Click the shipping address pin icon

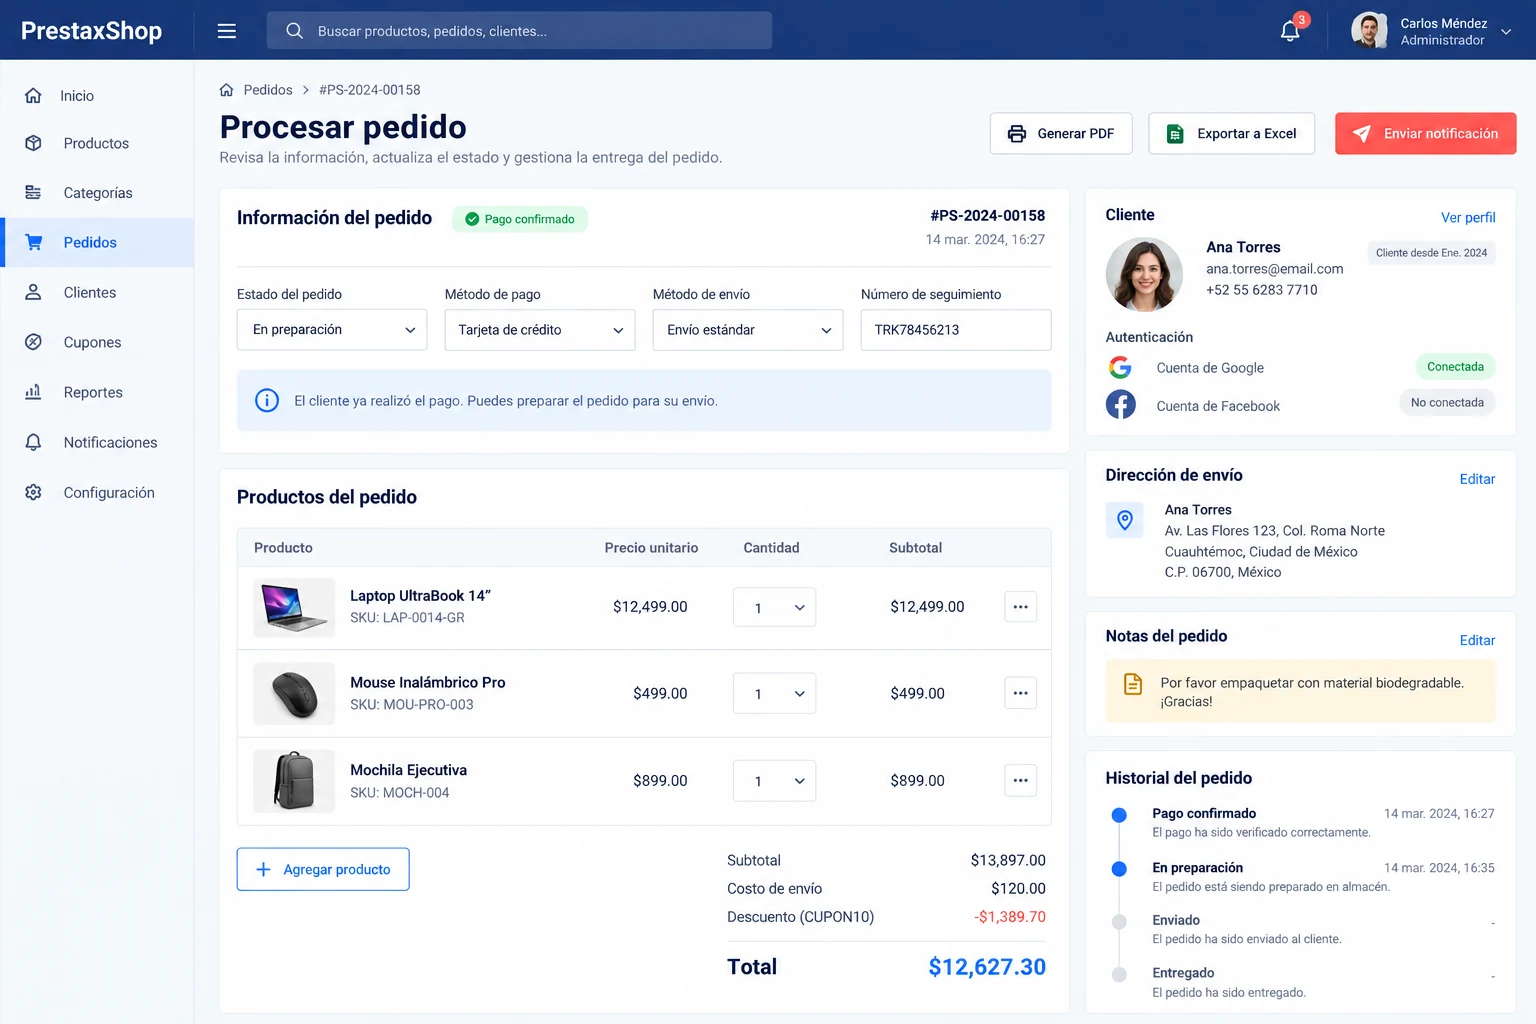point(1125,520)
